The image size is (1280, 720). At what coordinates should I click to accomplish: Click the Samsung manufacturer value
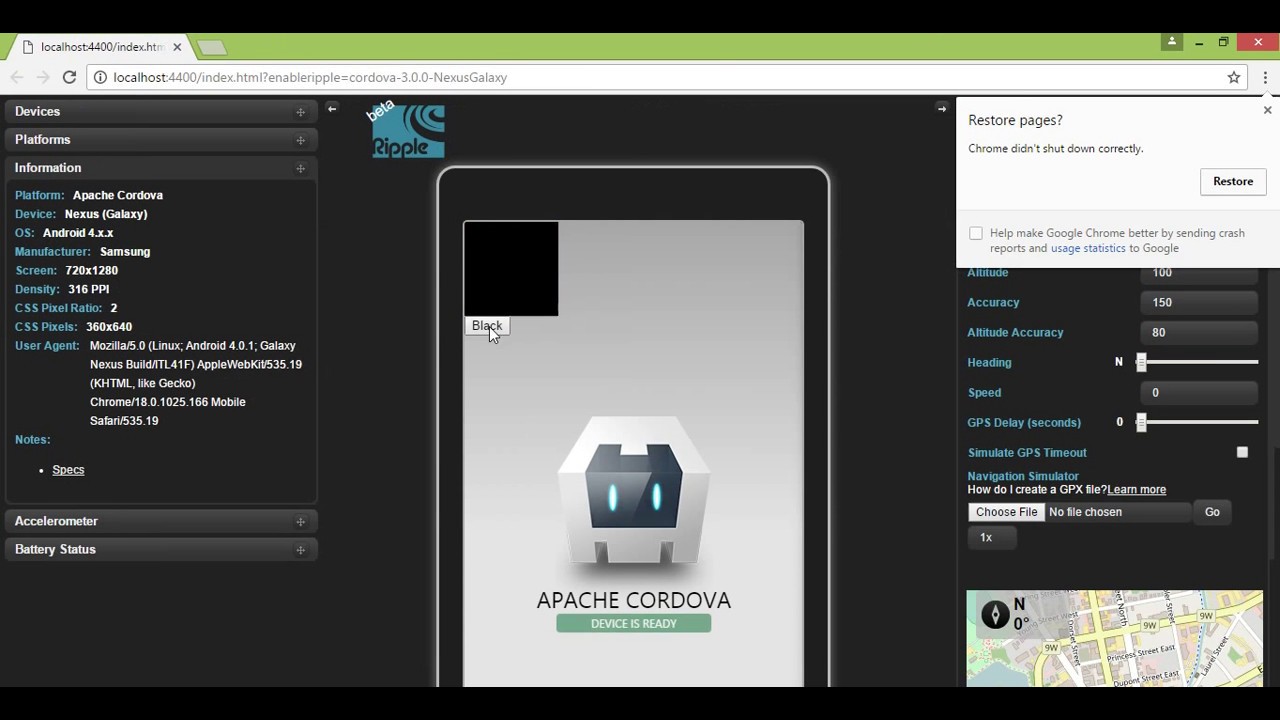[125, 252]
